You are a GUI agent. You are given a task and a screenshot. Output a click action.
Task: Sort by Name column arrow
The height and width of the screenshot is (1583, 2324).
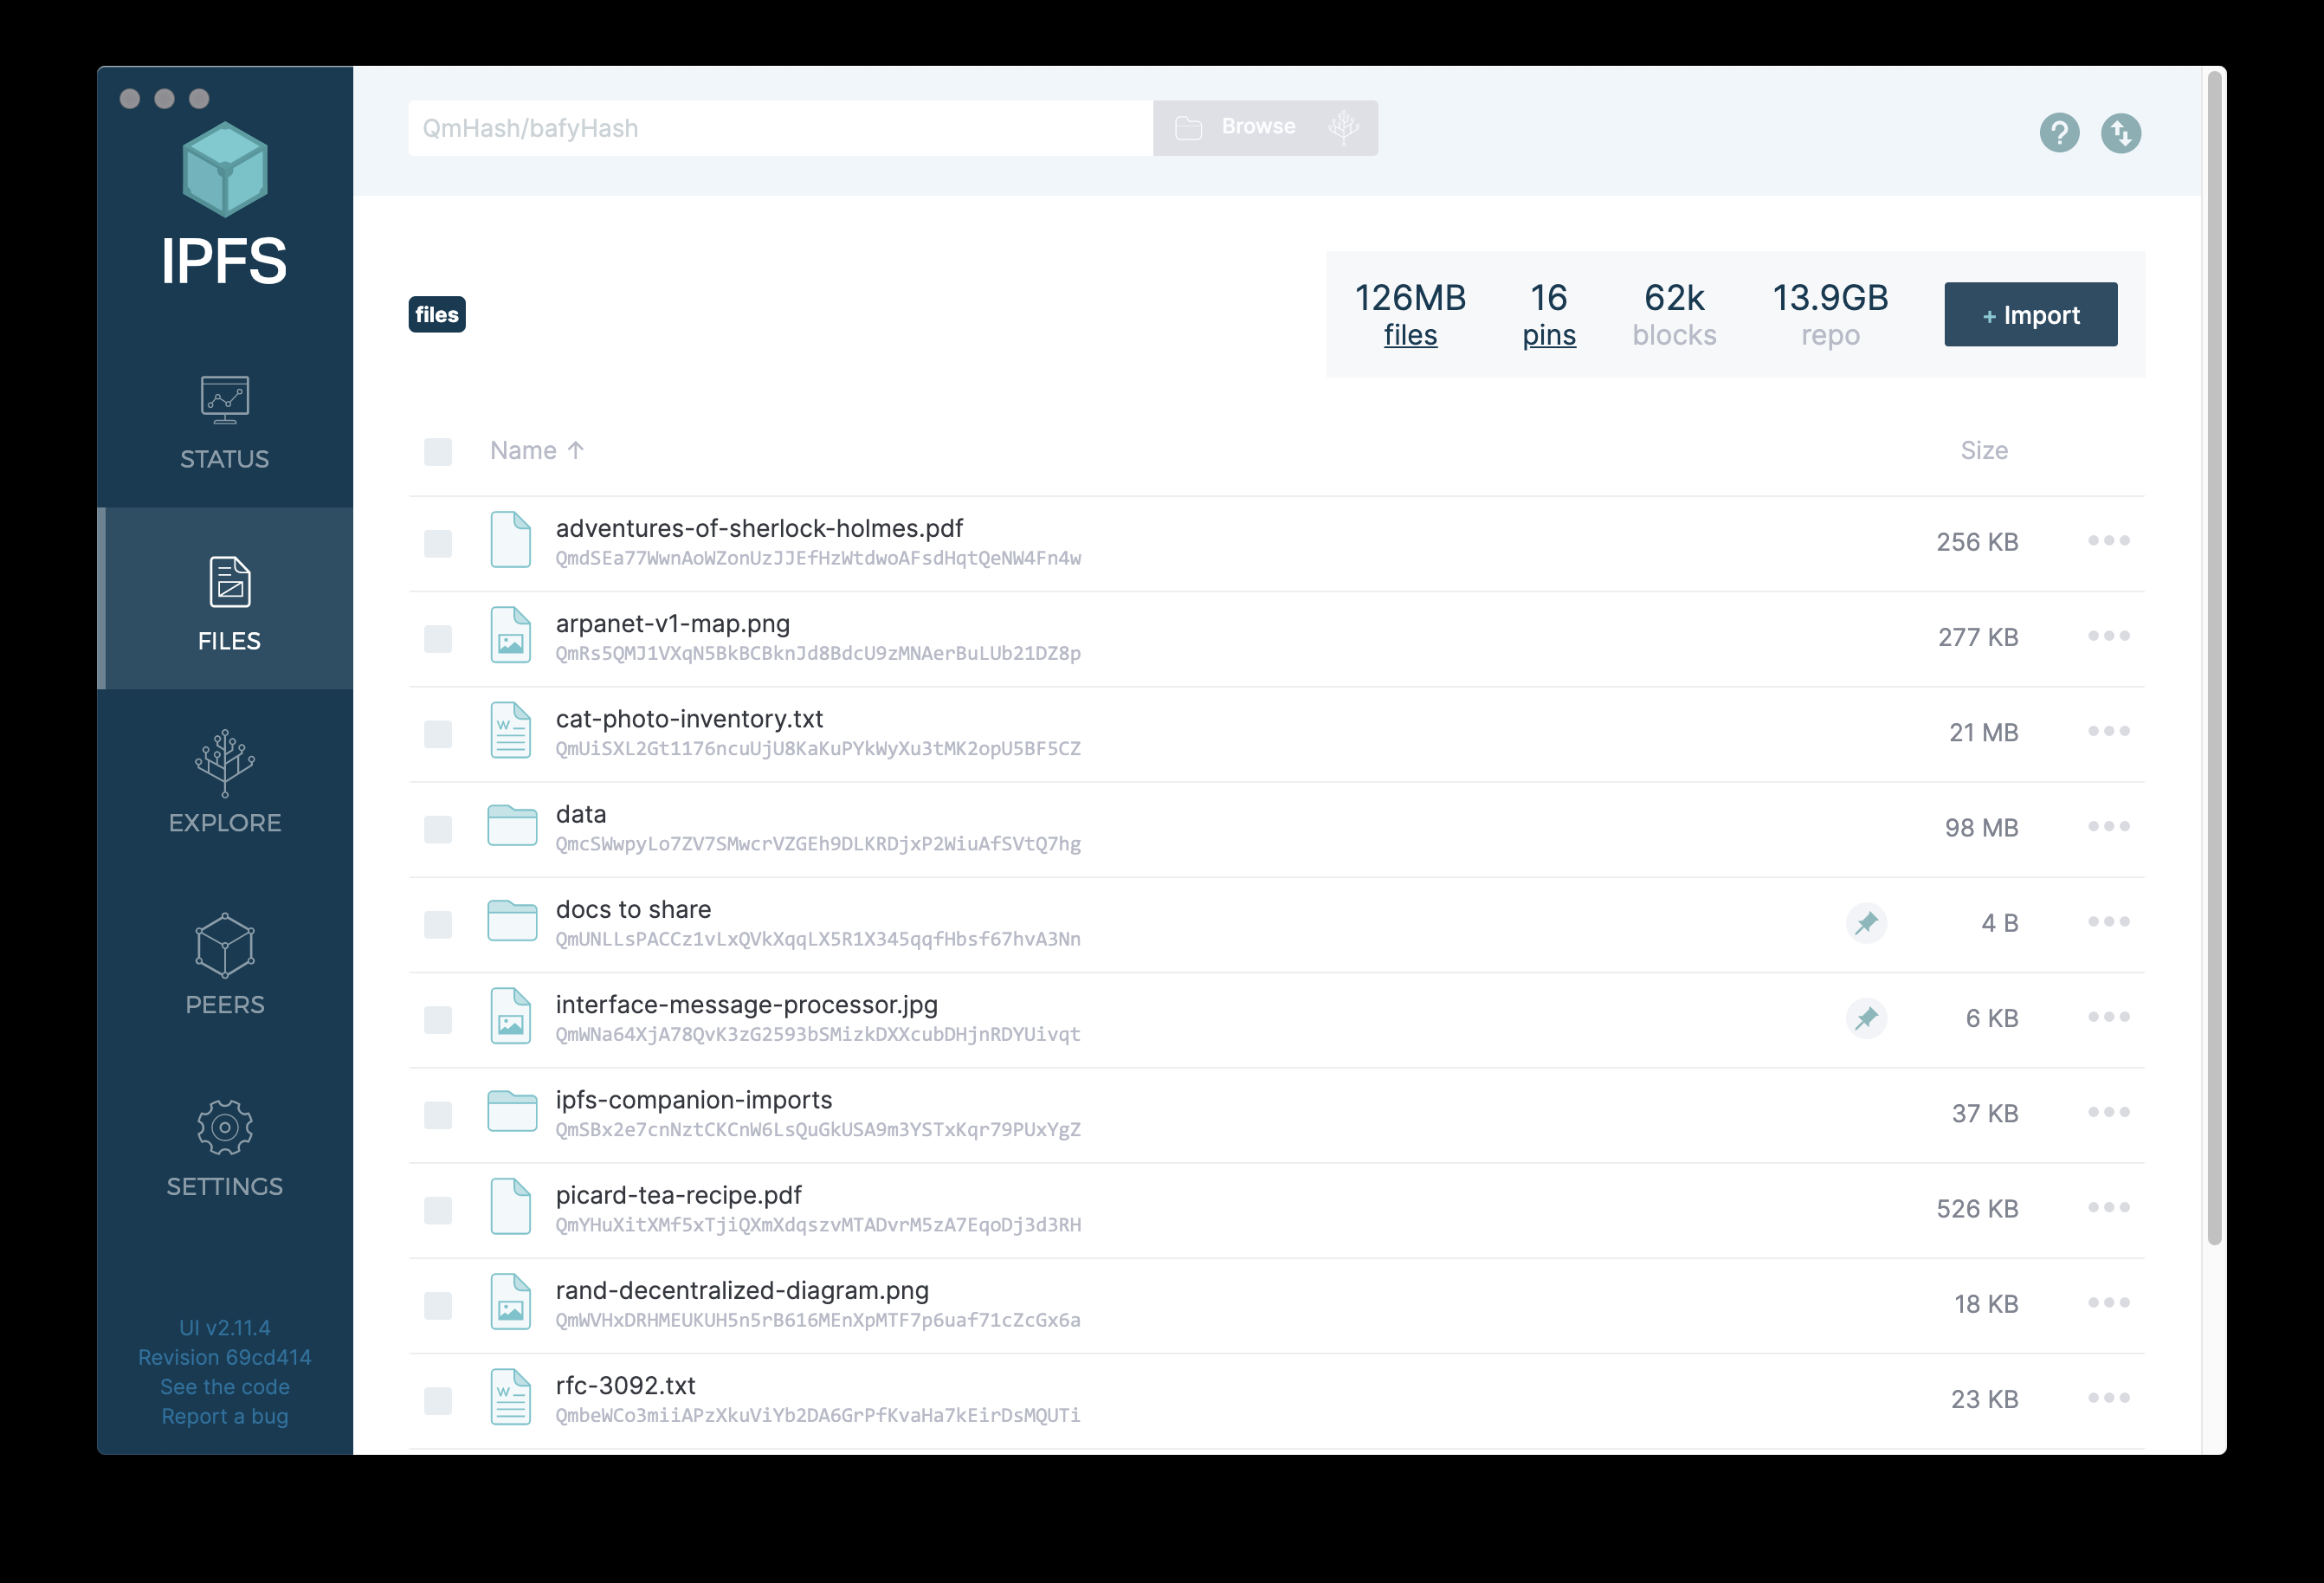[575, 450]
